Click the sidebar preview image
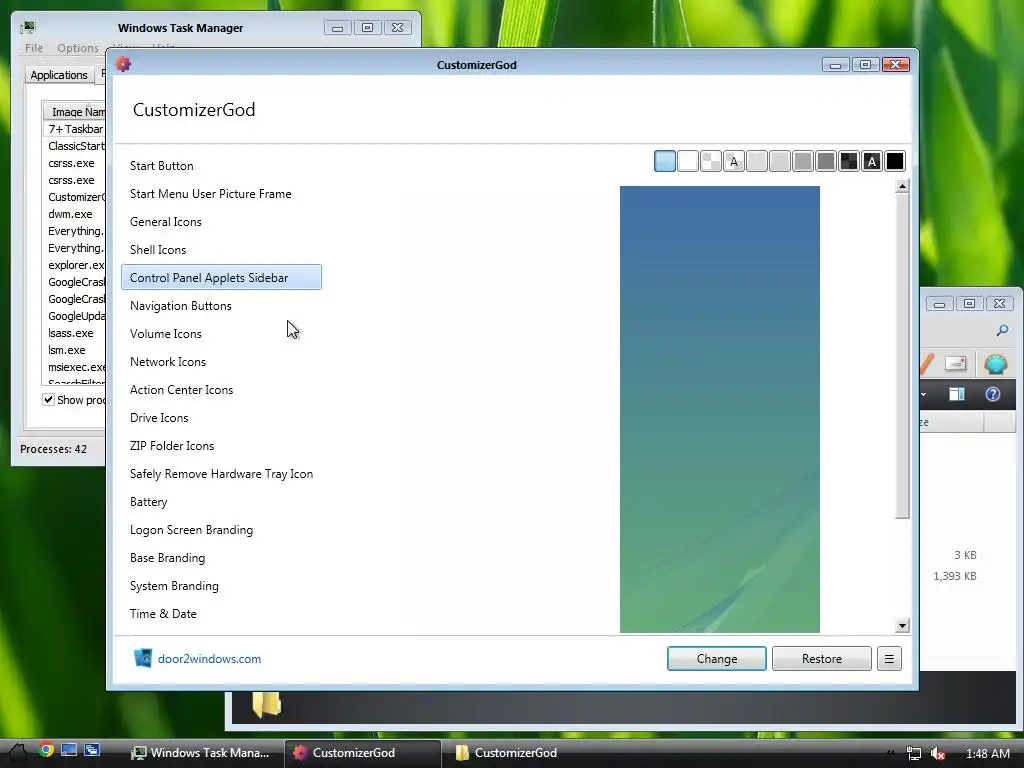This screenshot has height=768, width=1024. (x=720, y=409)
